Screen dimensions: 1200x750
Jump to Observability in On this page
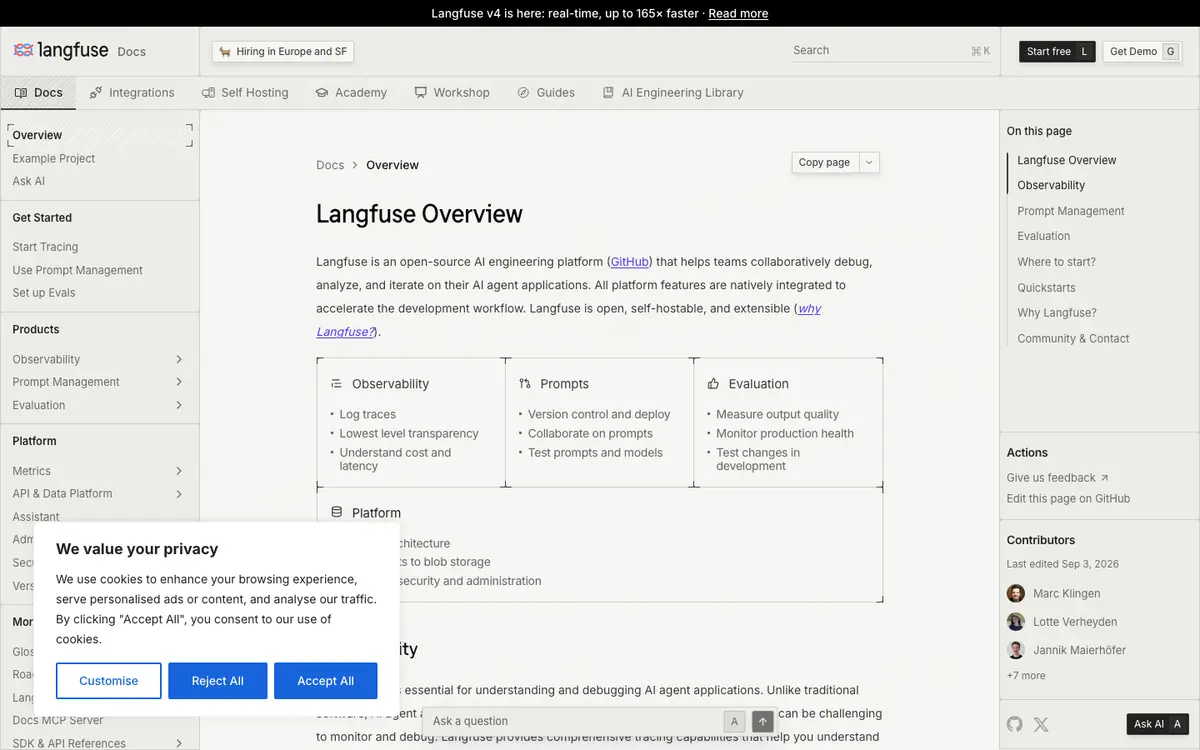tap(1051, 185)
